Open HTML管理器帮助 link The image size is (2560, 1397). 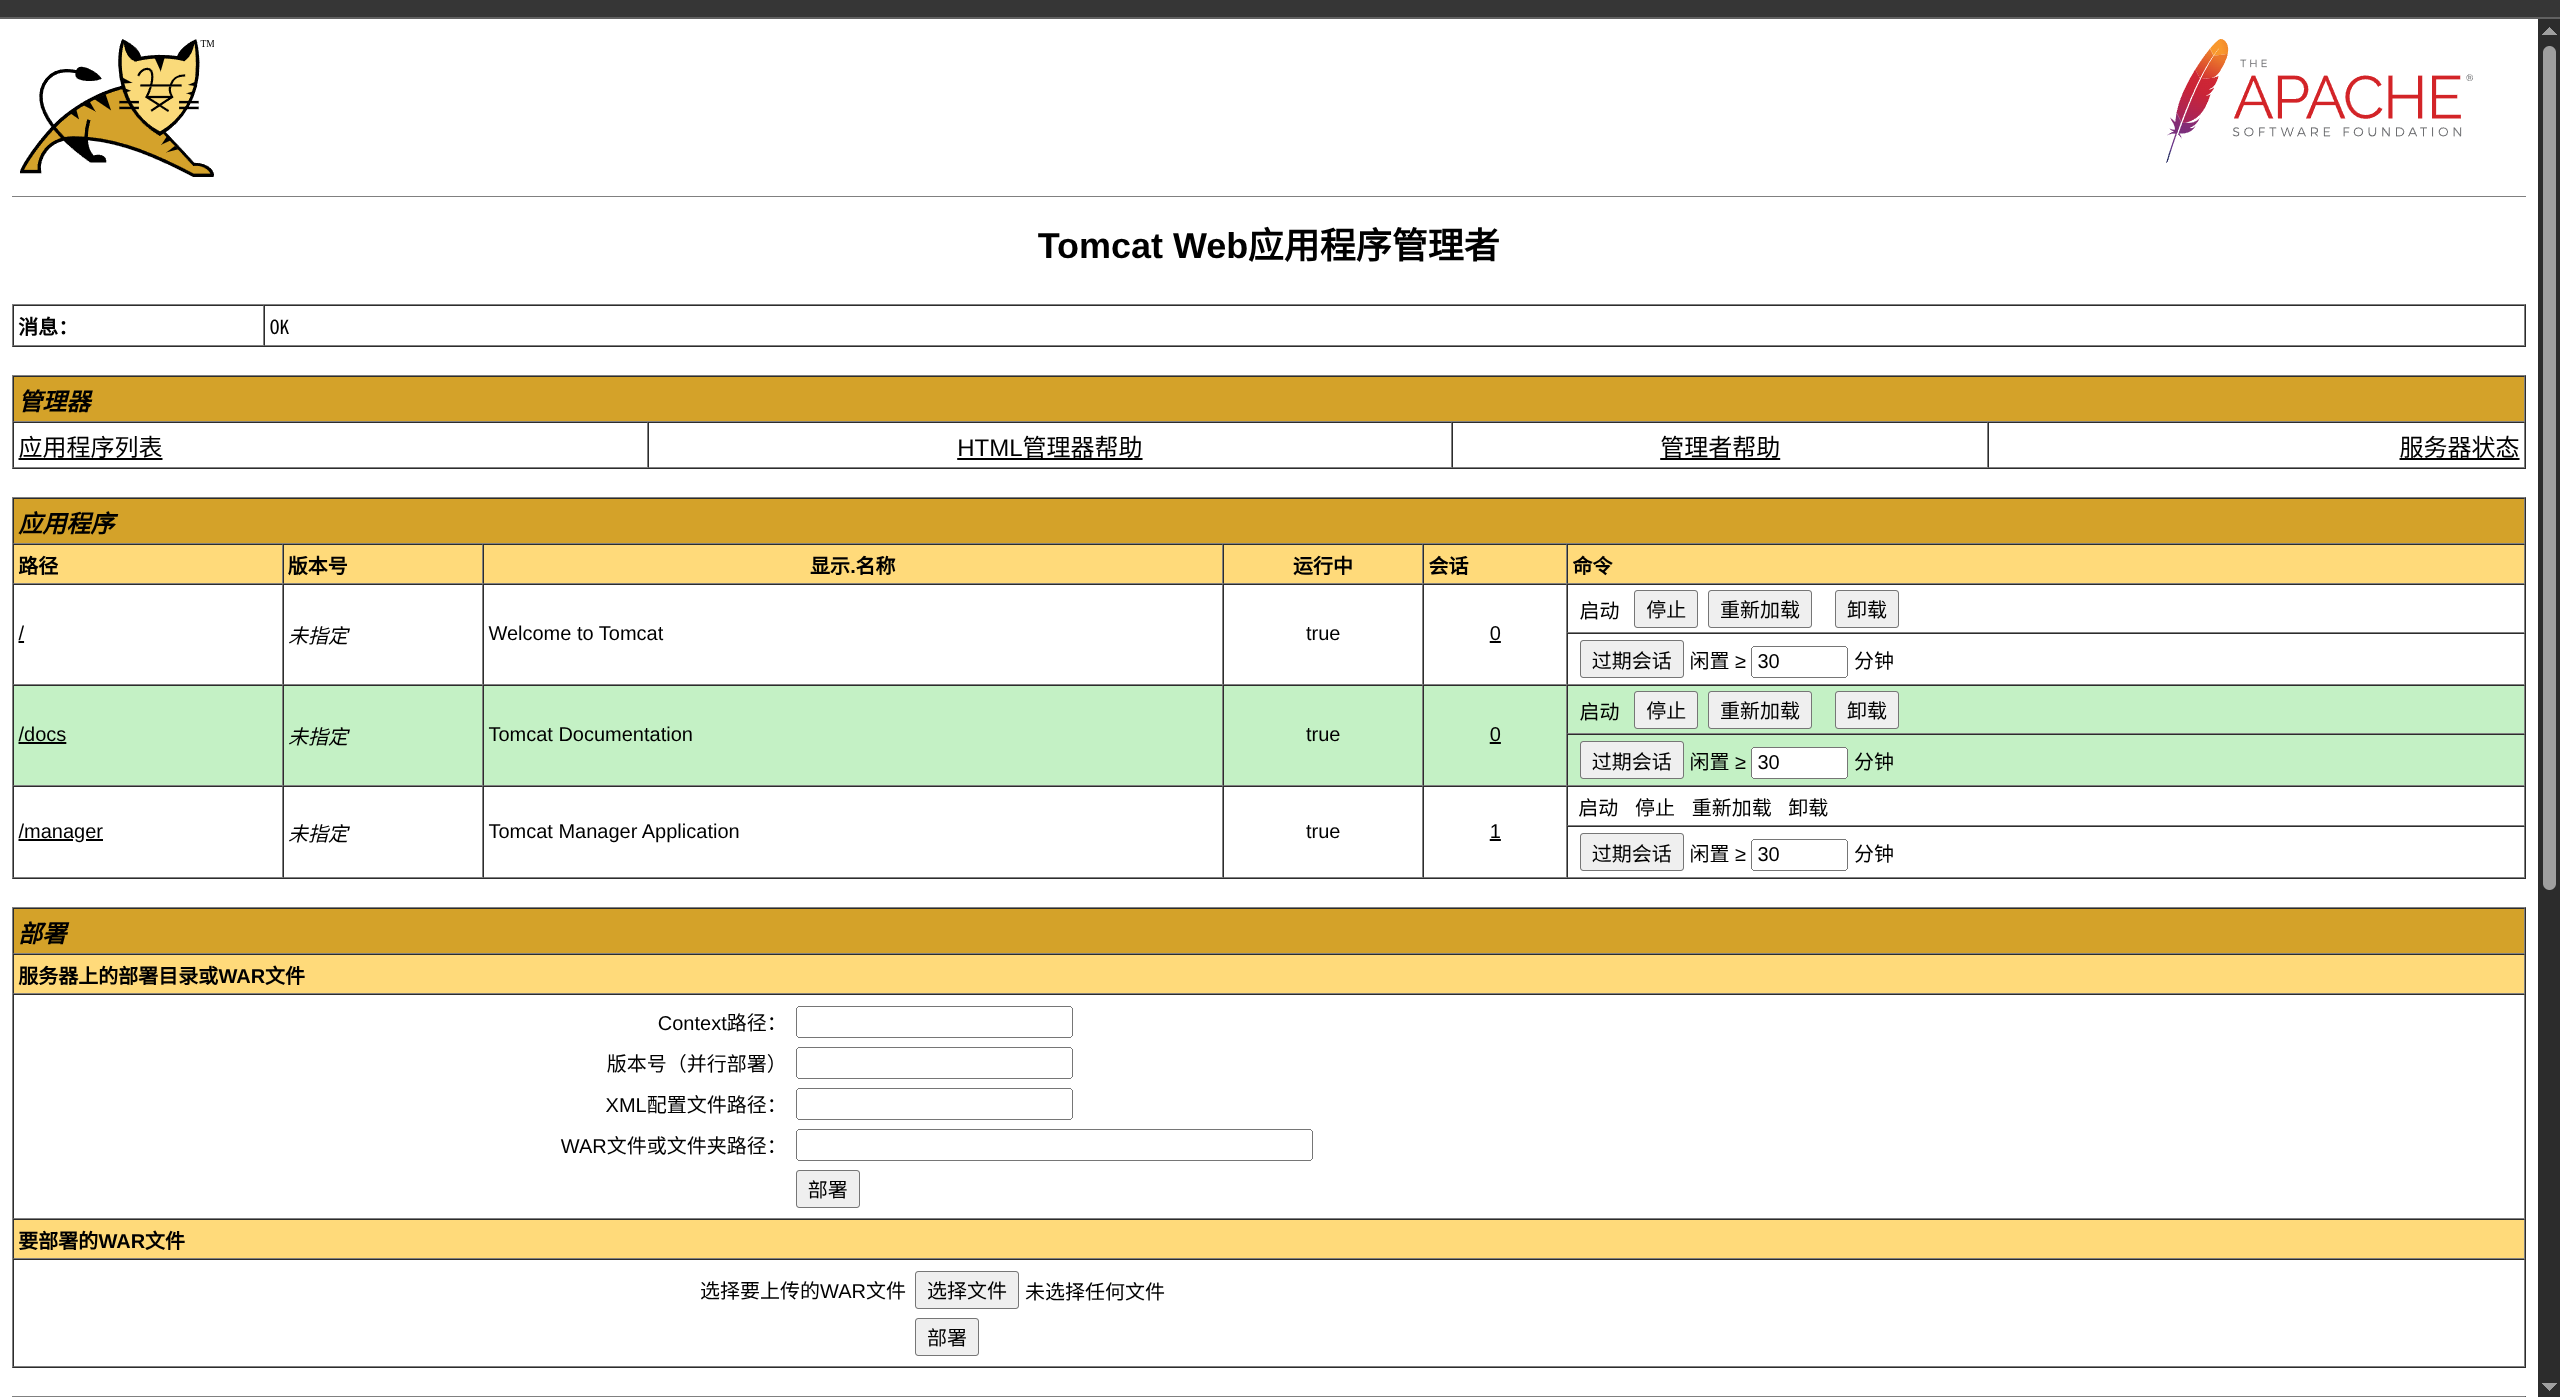point(1049,447)
